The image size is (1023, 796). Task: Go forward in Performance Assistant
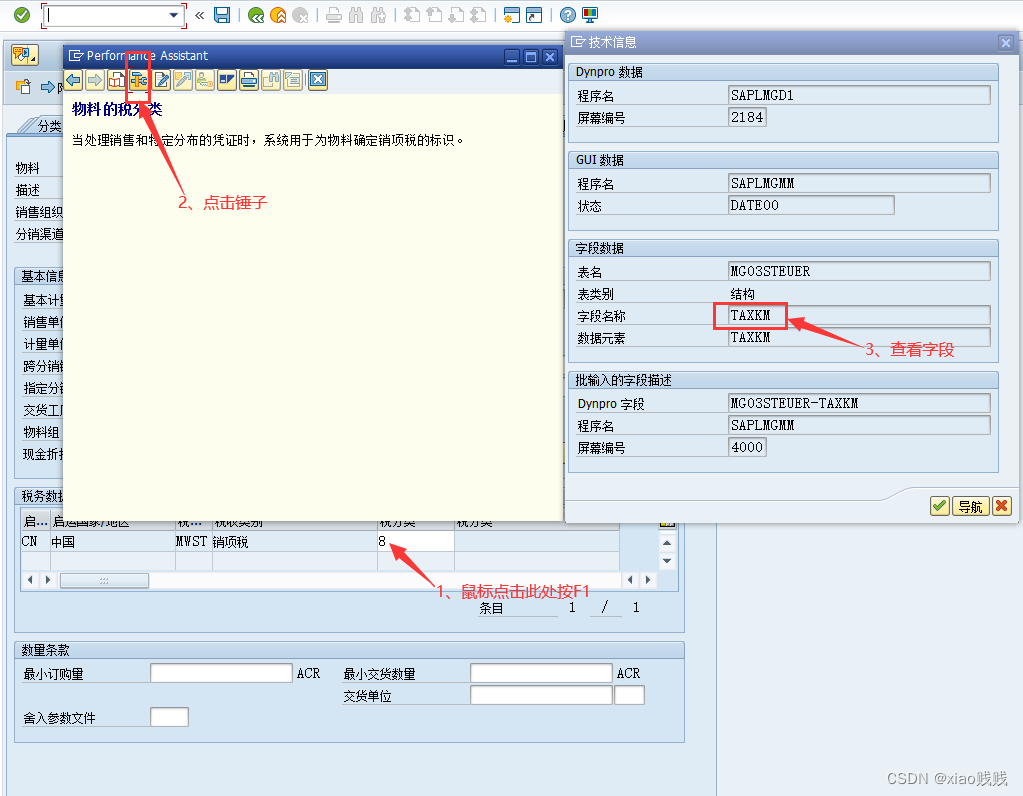[x=95, y=80]
